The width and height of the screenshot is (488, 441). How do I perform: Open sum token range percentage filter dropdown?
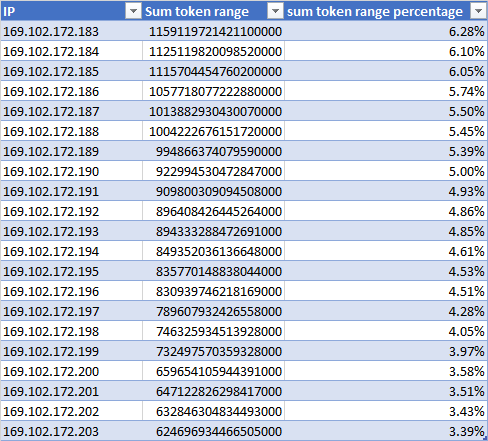click(x=478, y=11)
